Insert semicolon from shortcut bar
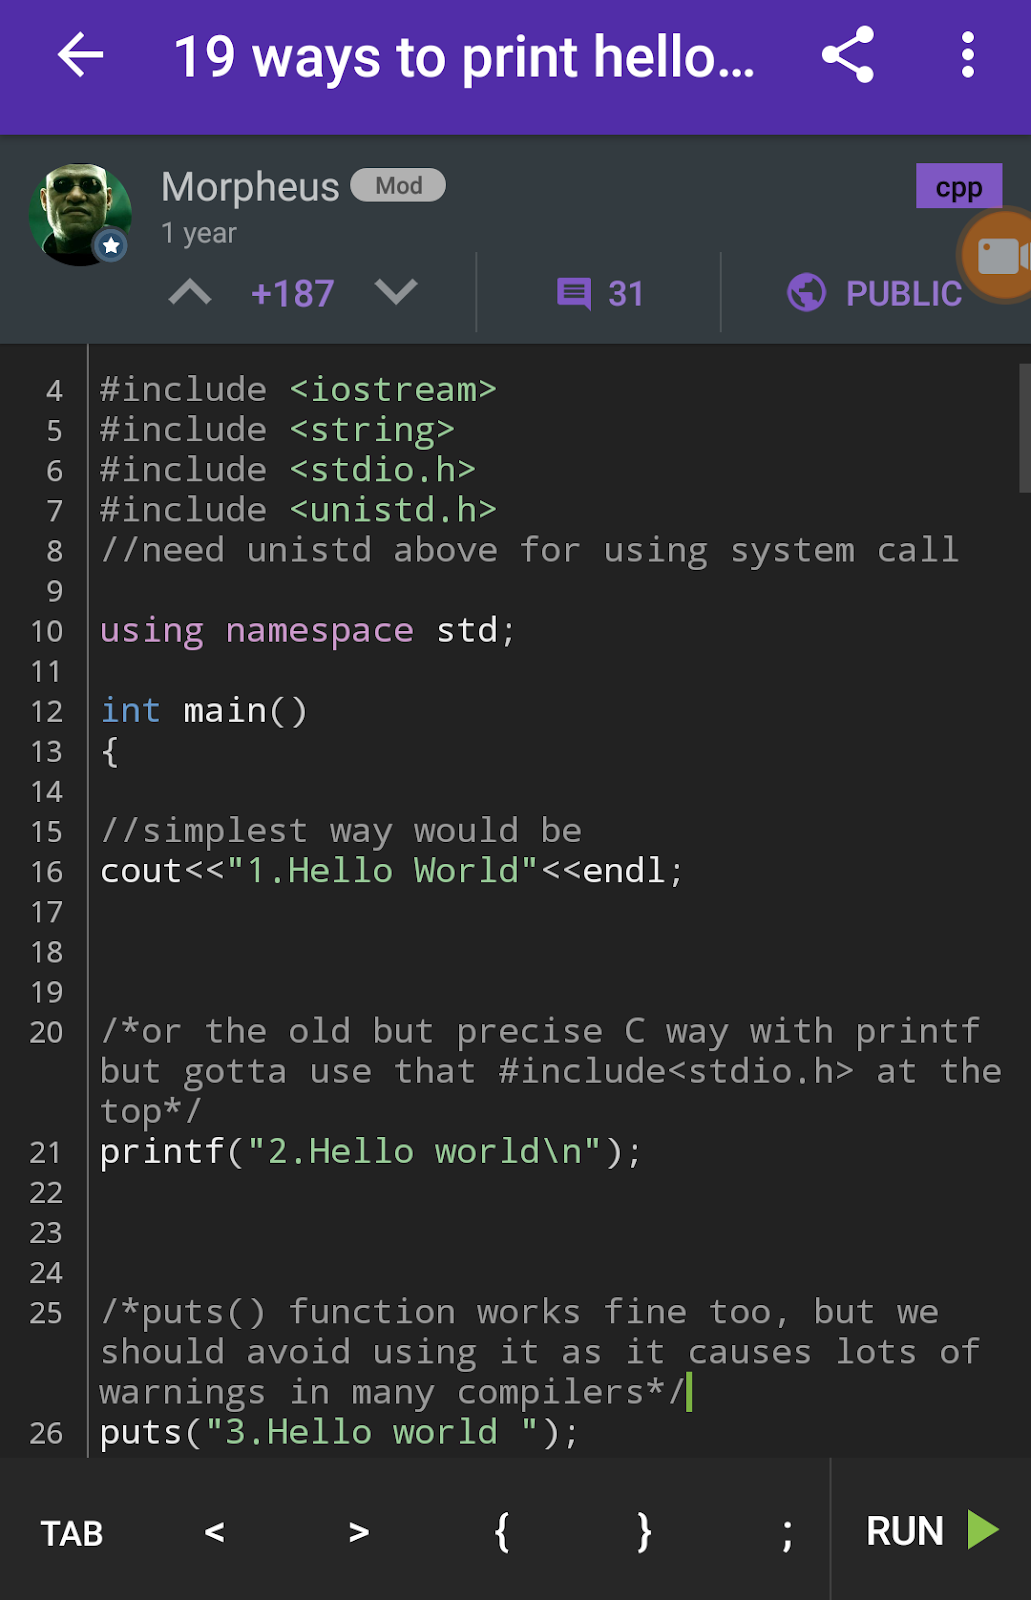 click(788, 1533)
